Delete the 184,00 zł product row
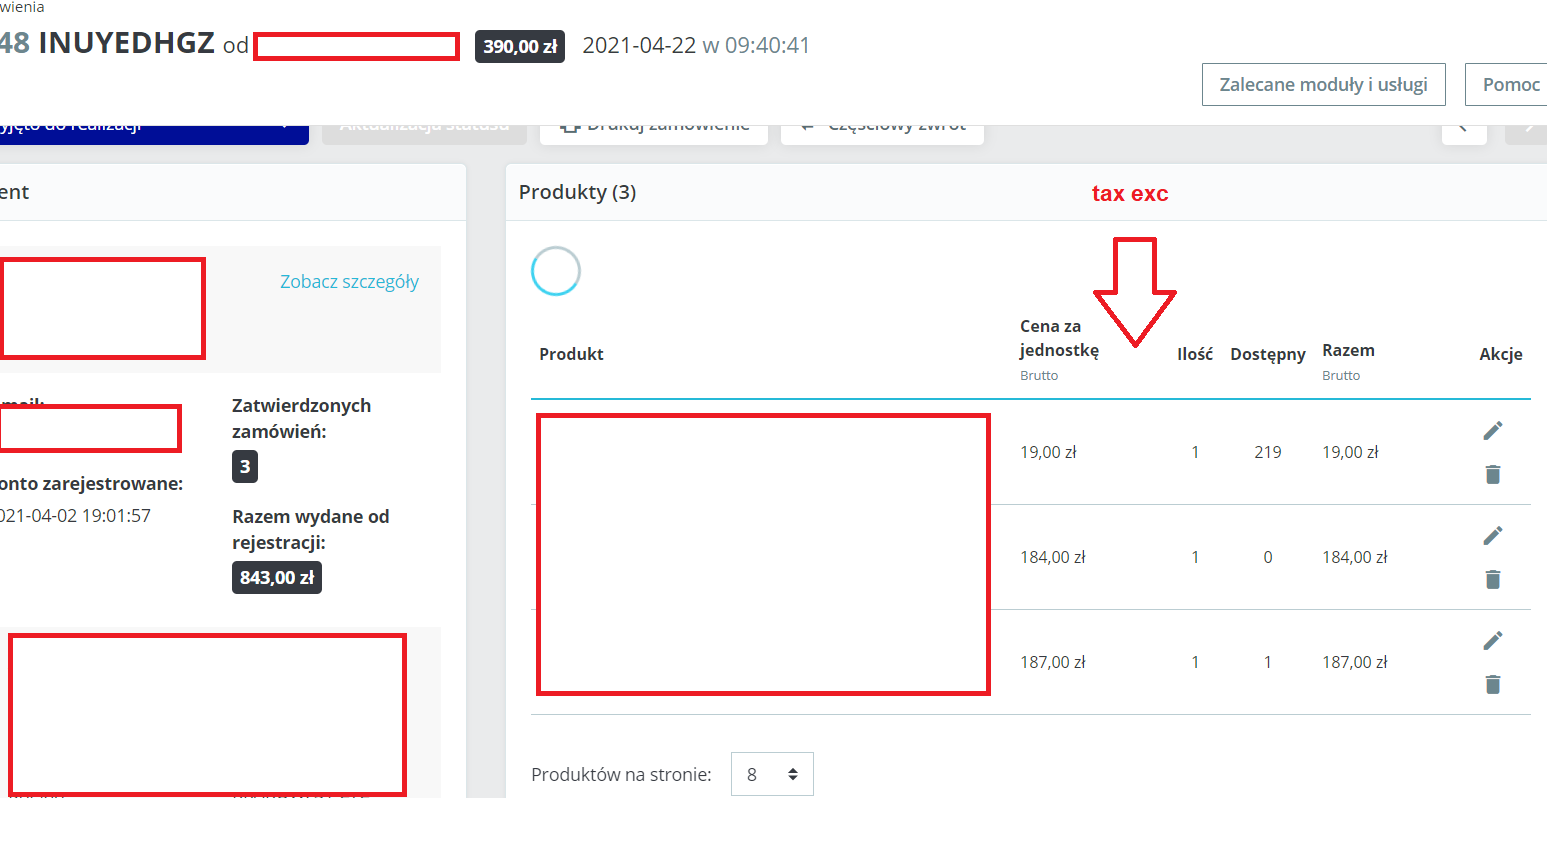 (x=1493, y=579)
